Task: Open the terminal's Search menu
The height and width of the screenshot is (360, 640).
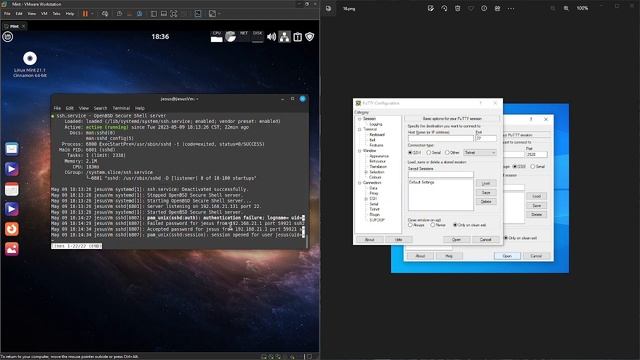Action: [100, 108]
